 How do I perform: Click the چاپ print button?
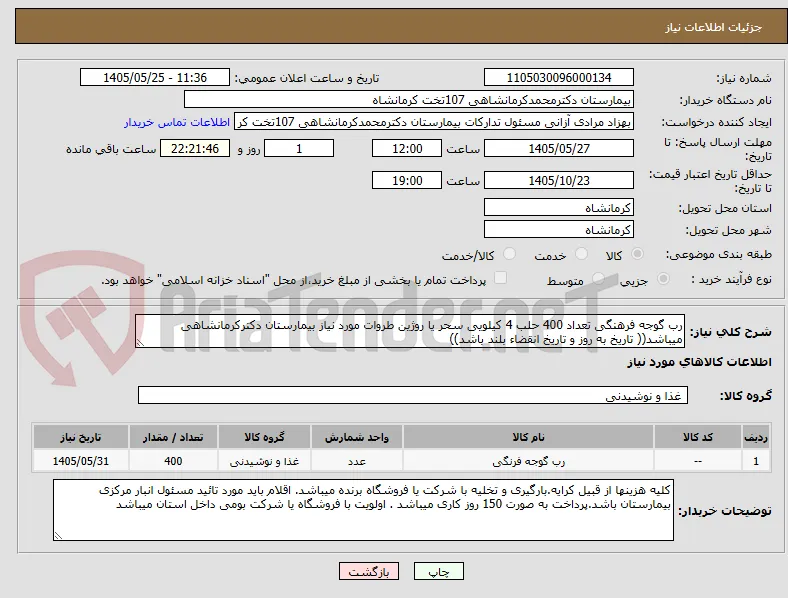[439, 571]
